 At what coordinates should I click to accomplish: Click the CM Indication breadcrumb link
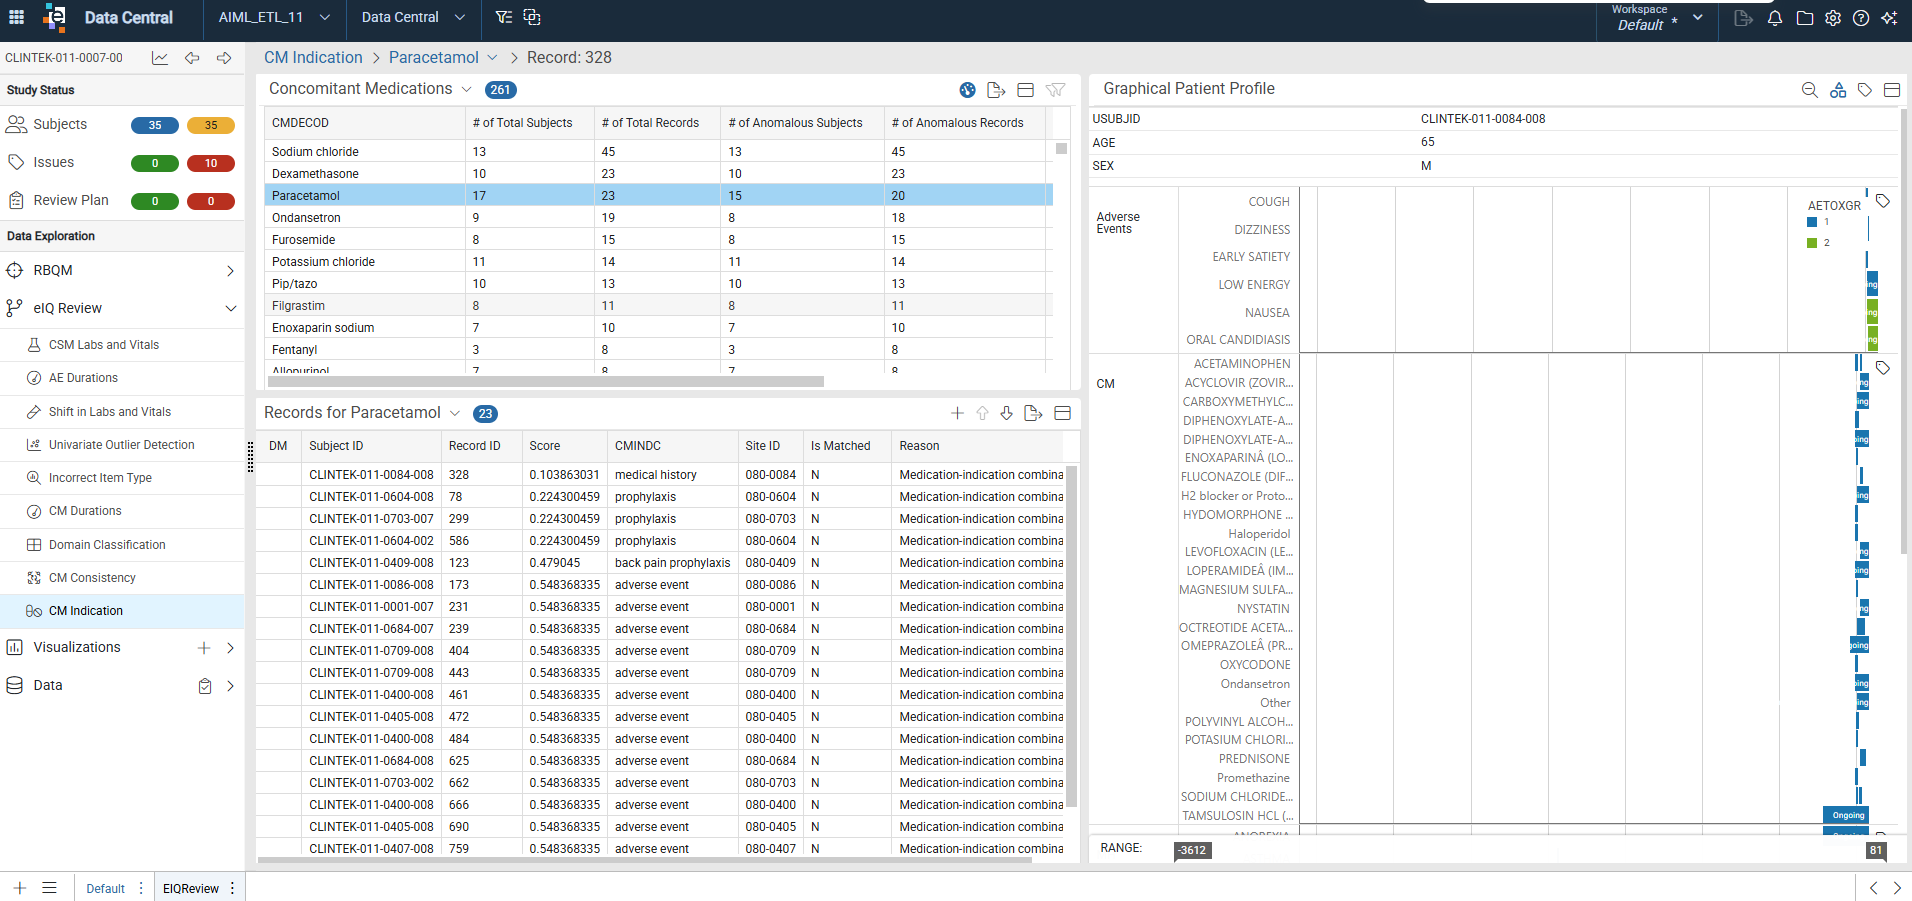313,58
